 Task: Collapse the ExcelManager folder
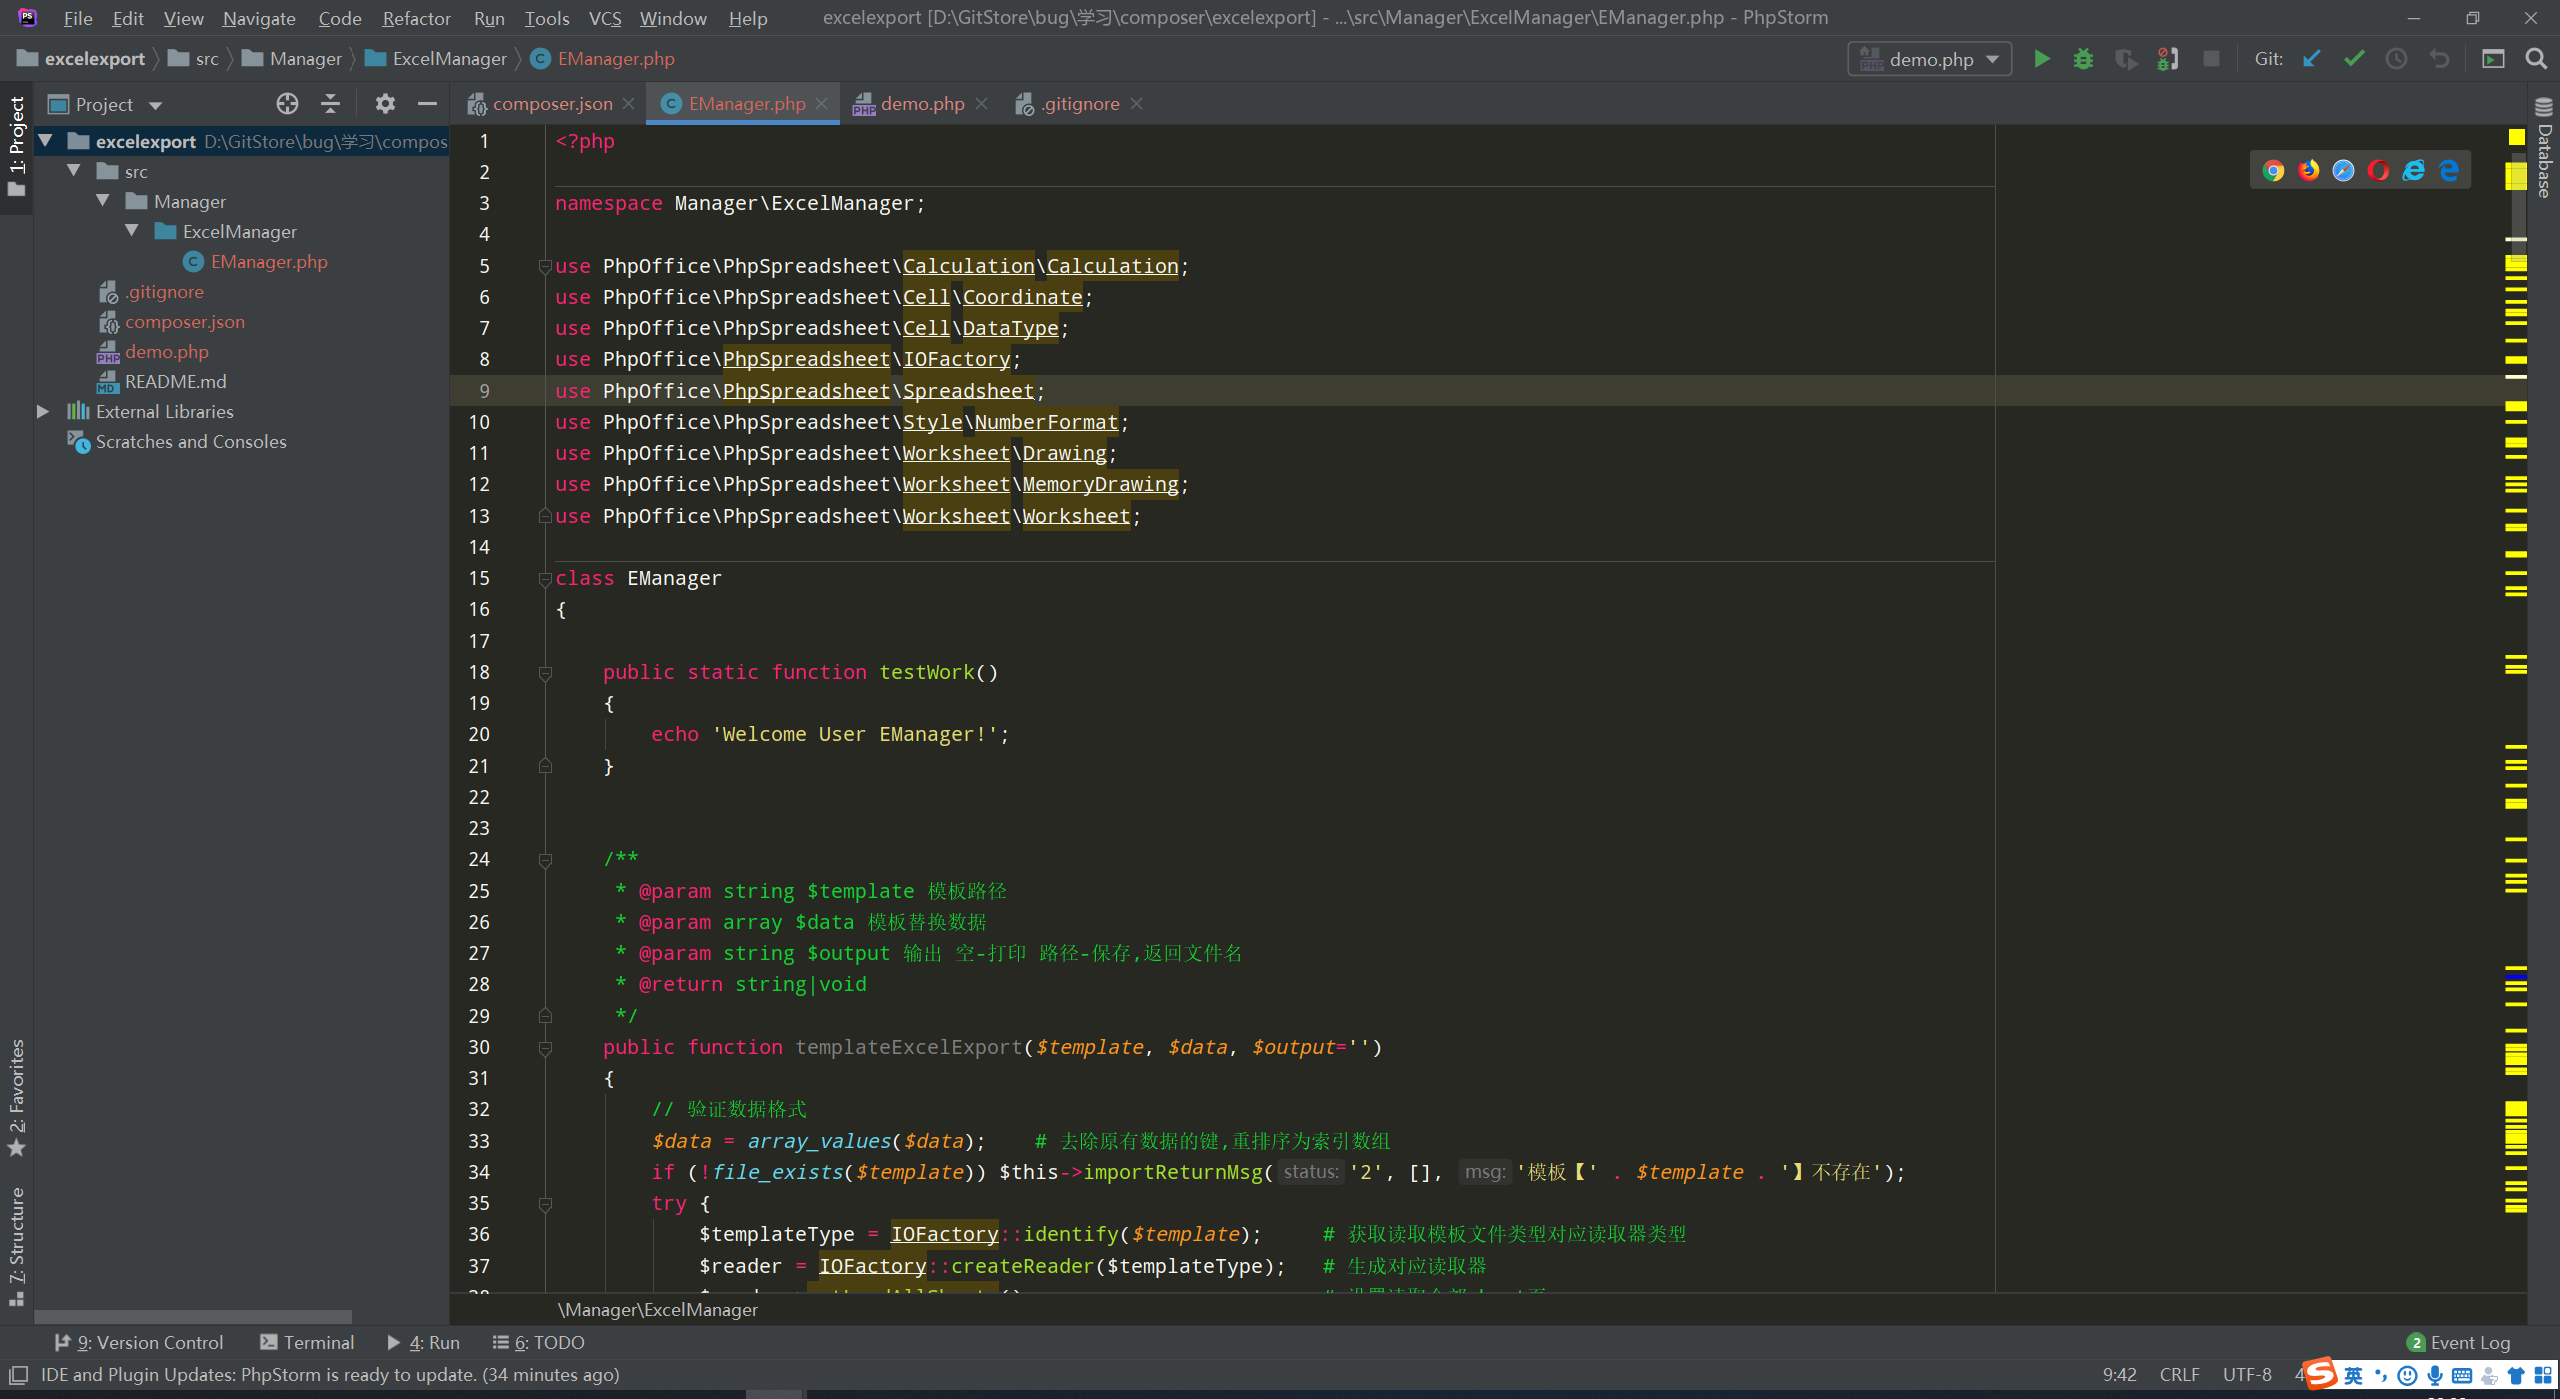click(132, 231)
